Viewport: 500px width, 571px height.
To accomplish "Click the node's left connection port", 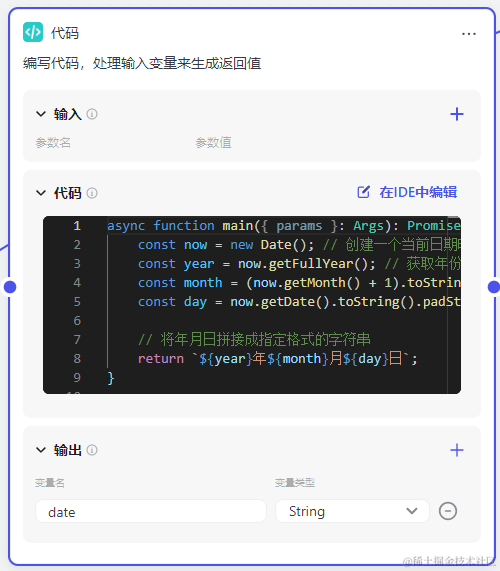I will click(x=10, y=287).
